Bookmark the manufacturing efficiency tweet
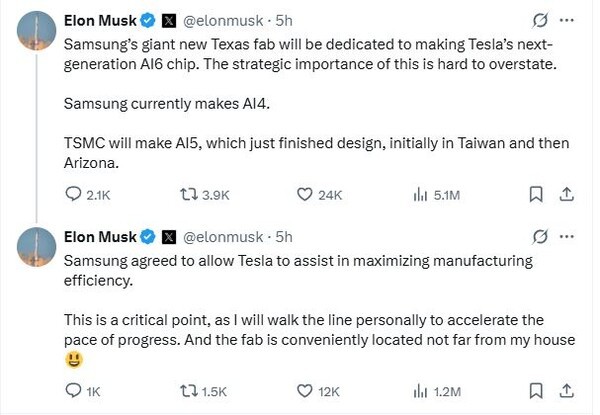Screen dimensions: 600x415 pos(536,391)
